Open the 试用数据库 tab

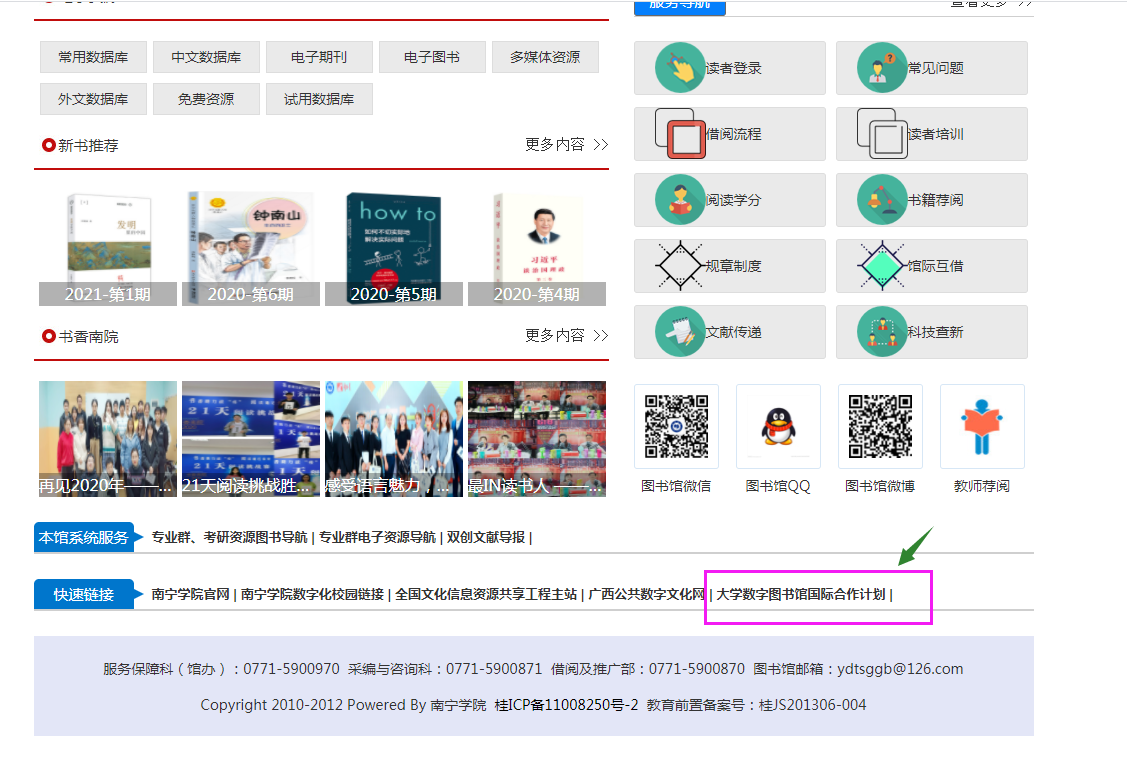pyautogui.click(x=319, y=99)
